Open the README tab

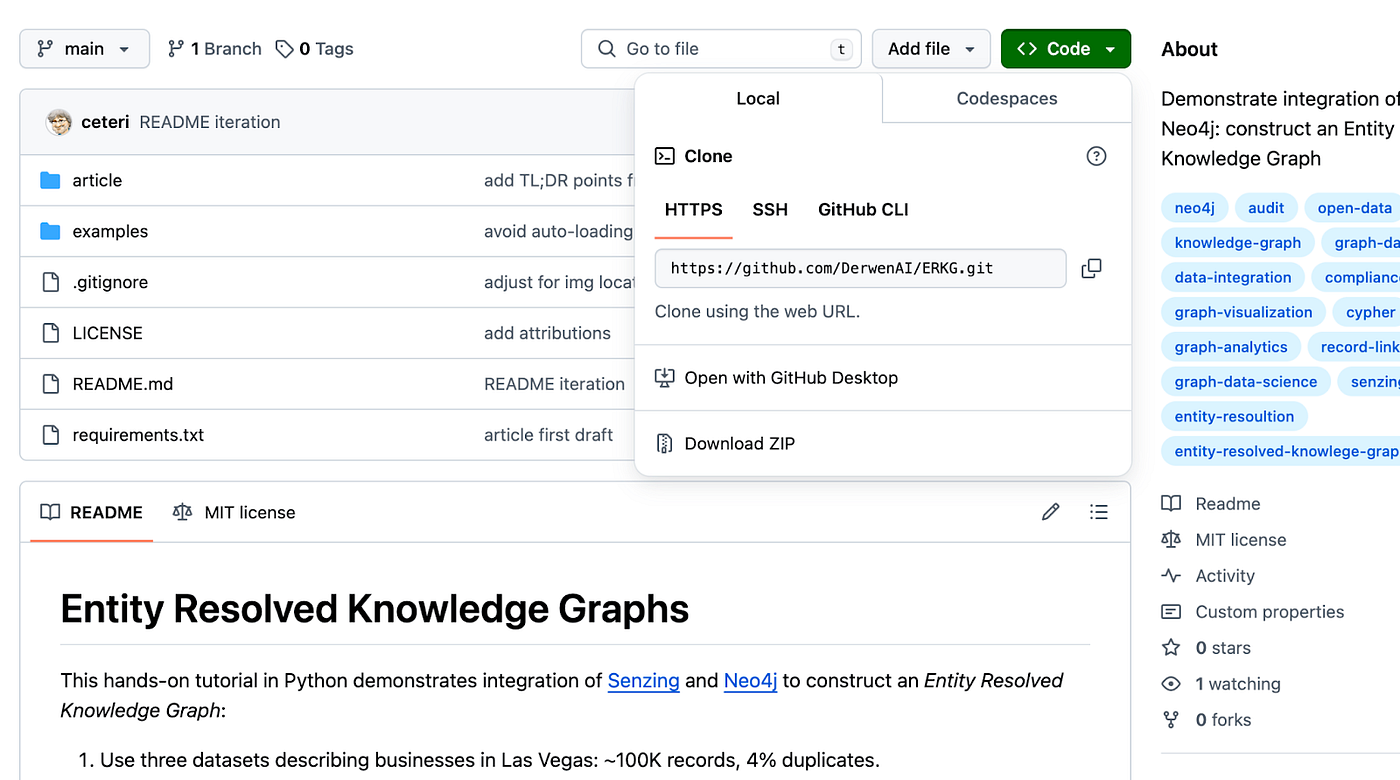point(92,512)
